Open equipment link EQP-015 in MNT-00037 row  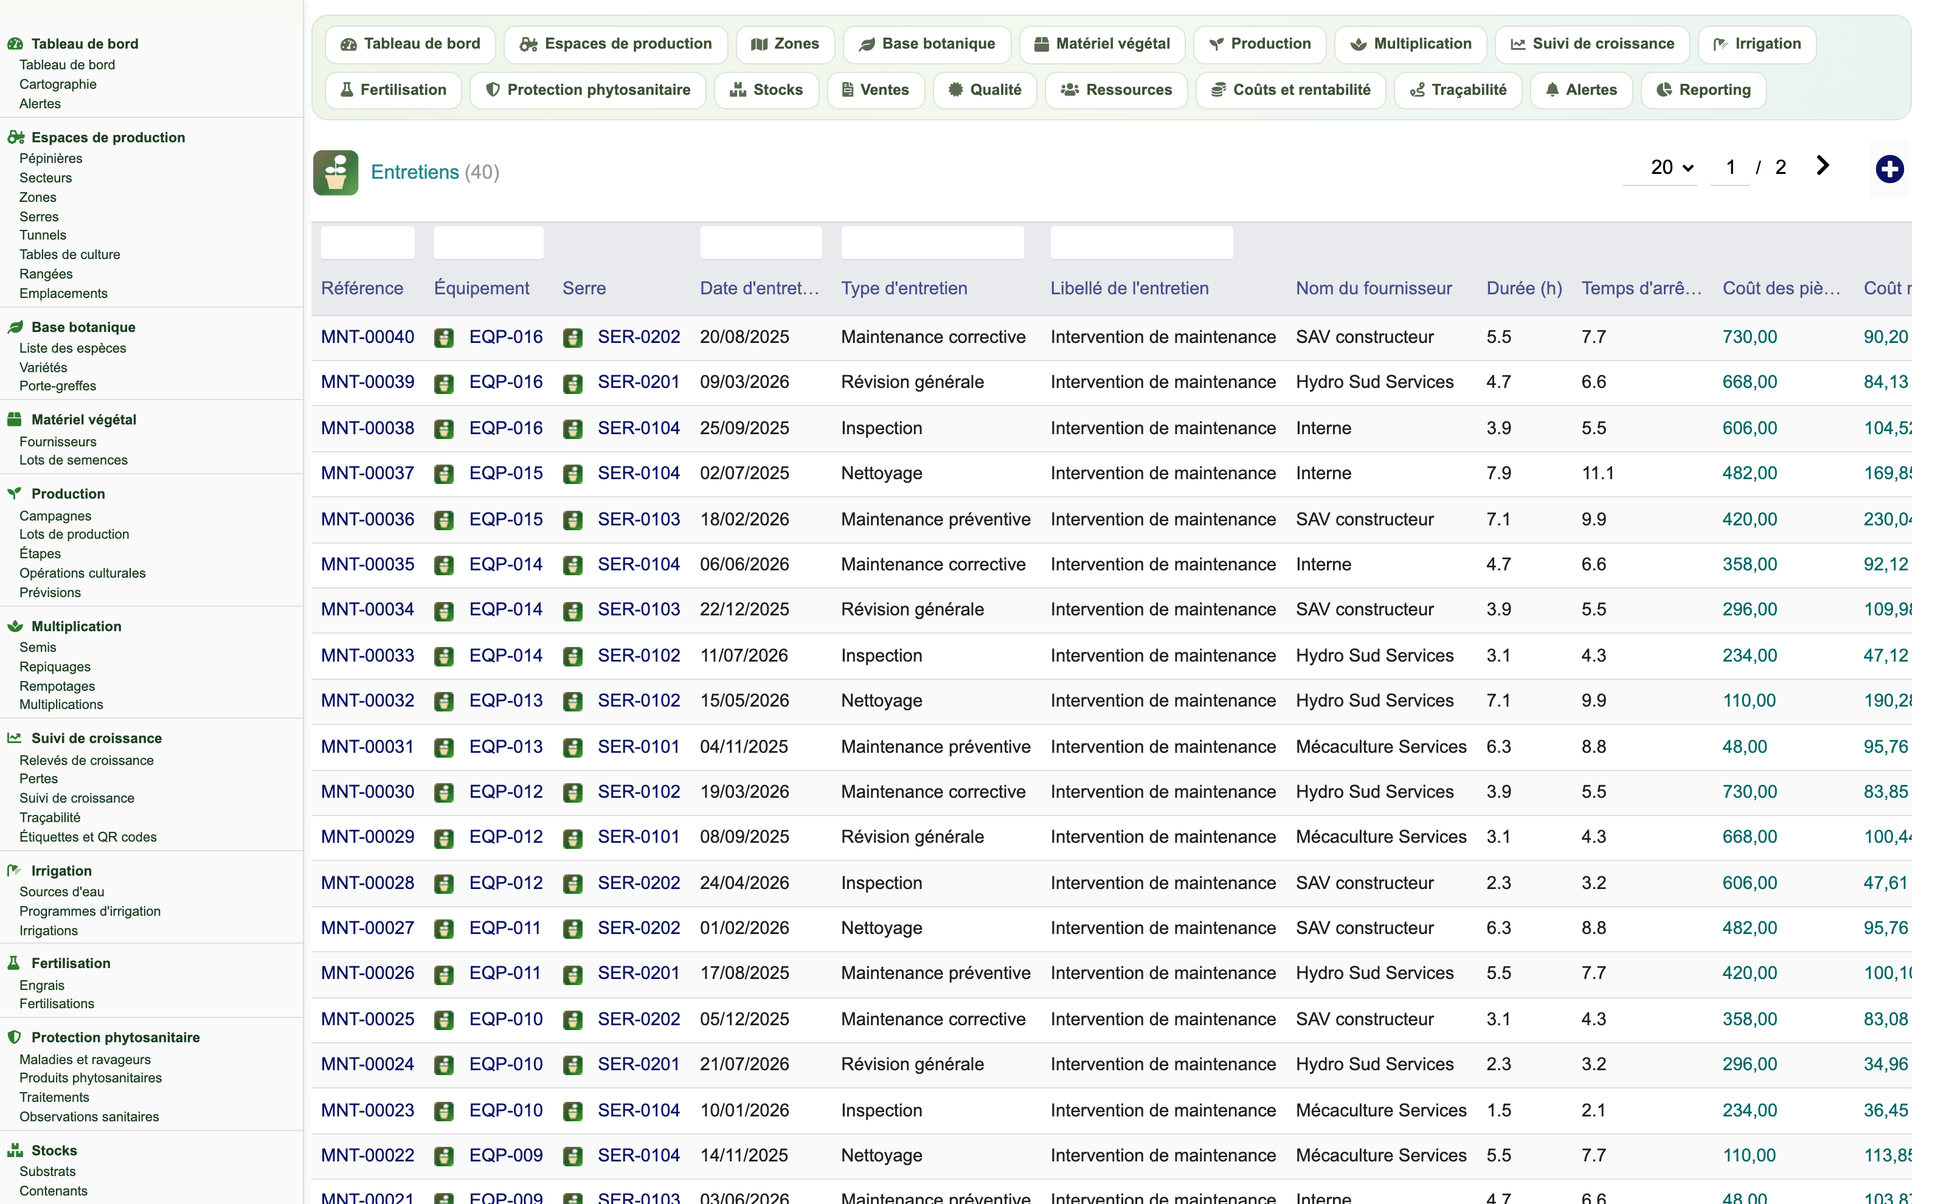tap(506, 473)
